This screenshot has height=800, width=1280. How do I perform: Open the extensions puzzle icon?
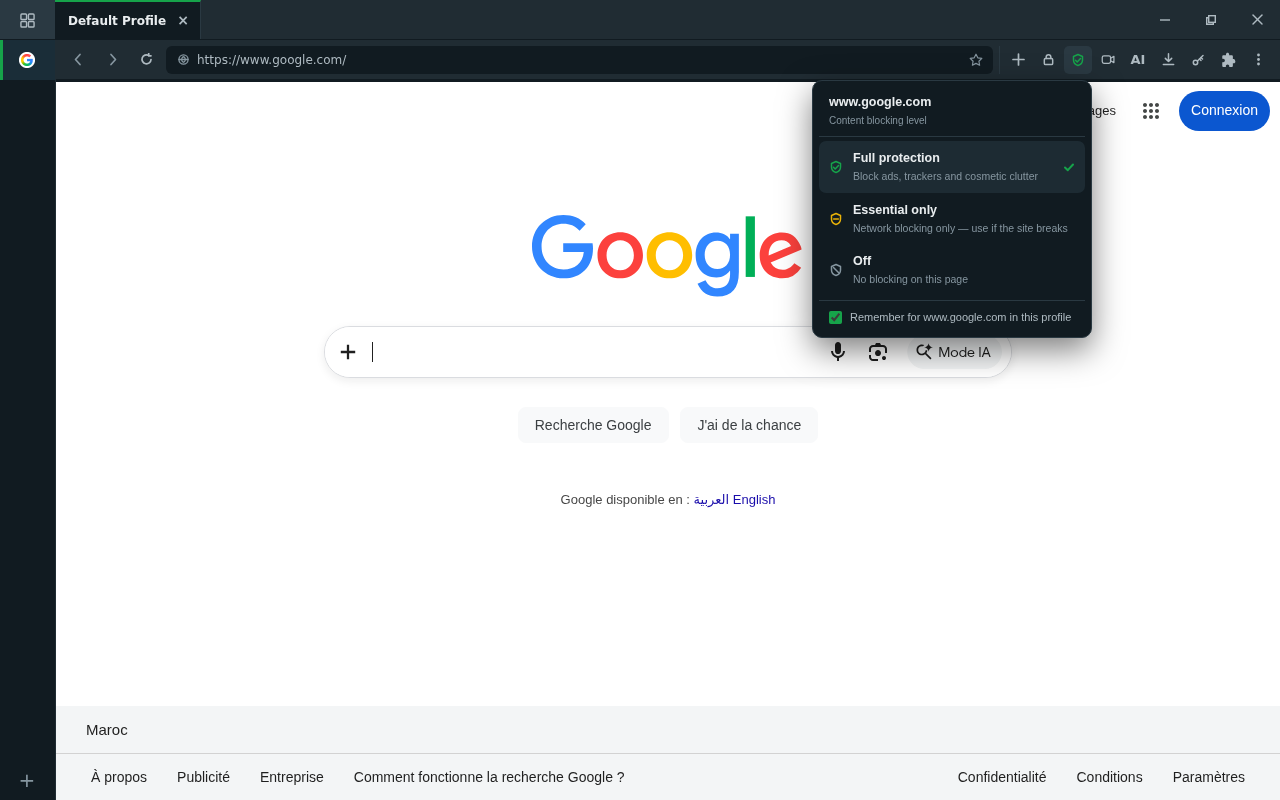[1228, 60]
